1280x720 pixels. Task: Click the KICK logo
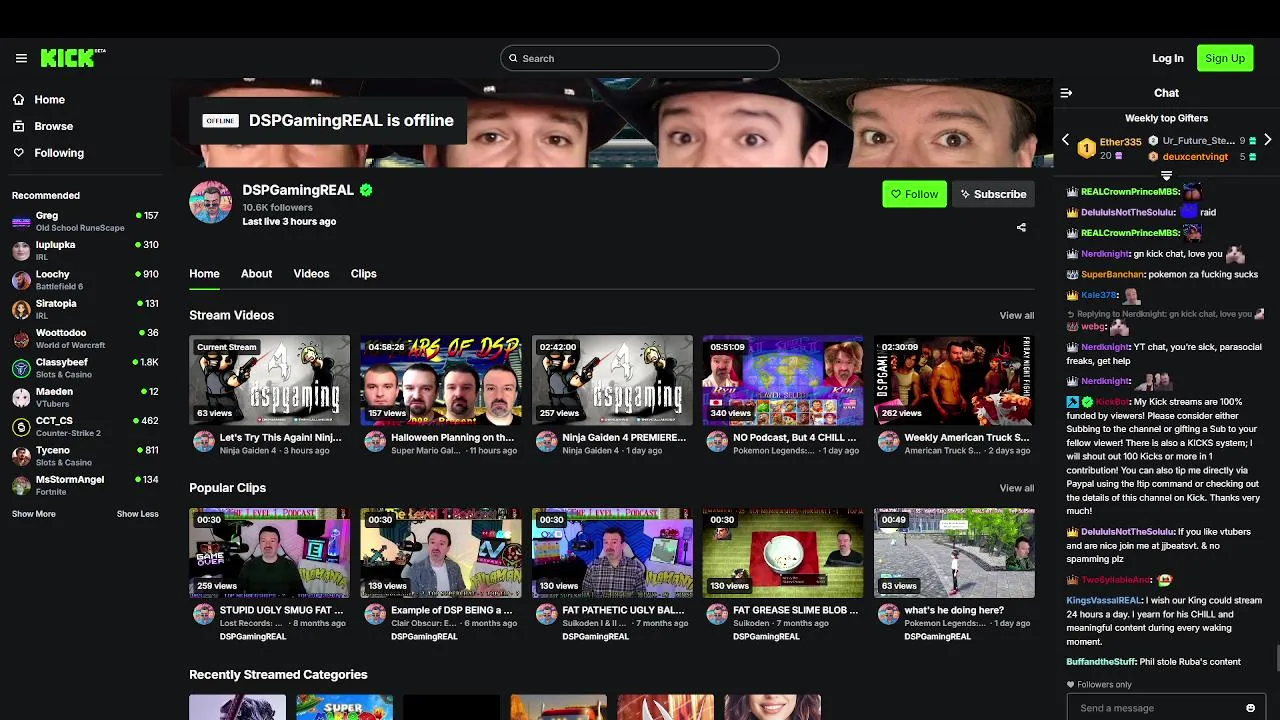[x=72, y=58]
